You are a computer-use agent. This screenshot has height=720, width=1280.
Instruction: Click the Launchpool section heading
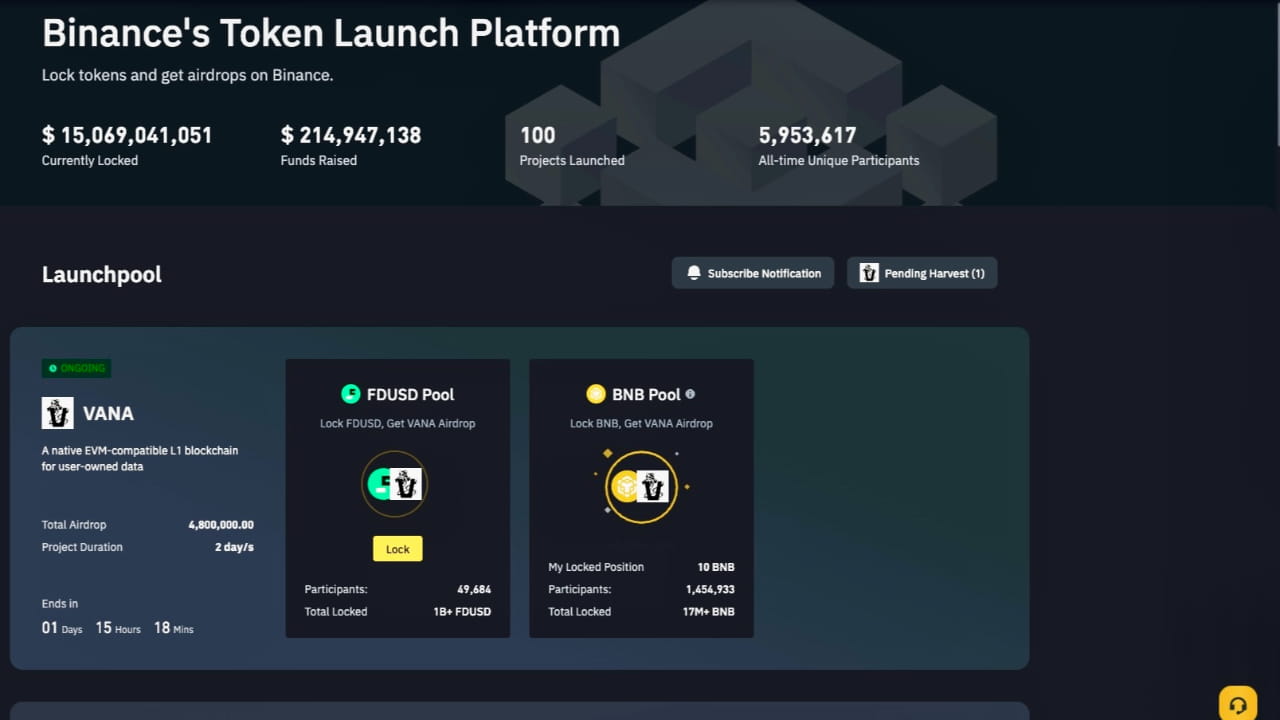point(102,275)
